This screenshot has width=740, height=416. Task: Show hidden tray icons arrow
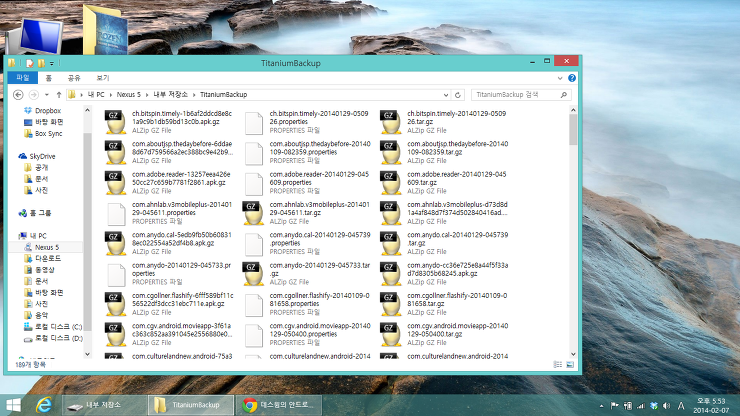[601, 406]
